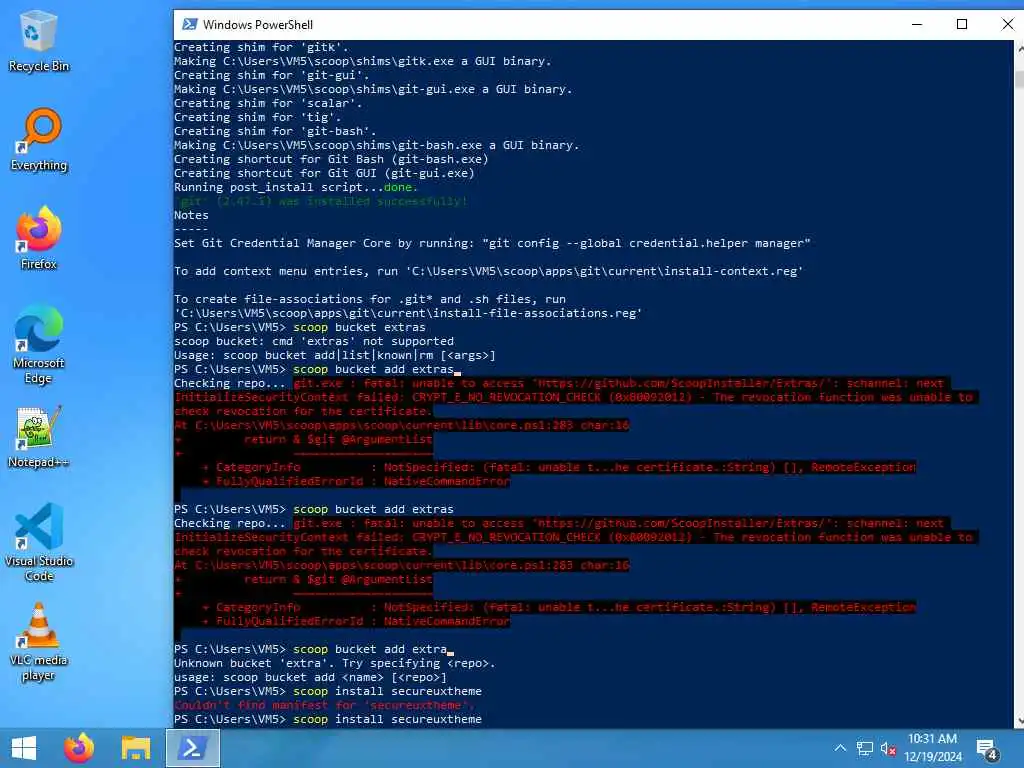Image resolution: width=1024 pixels, height=768 pixels.
Task: Click the 'Making ...git-bash.exe a GUI binary' line
Action: pyautogui.click(x=377, y=145)
